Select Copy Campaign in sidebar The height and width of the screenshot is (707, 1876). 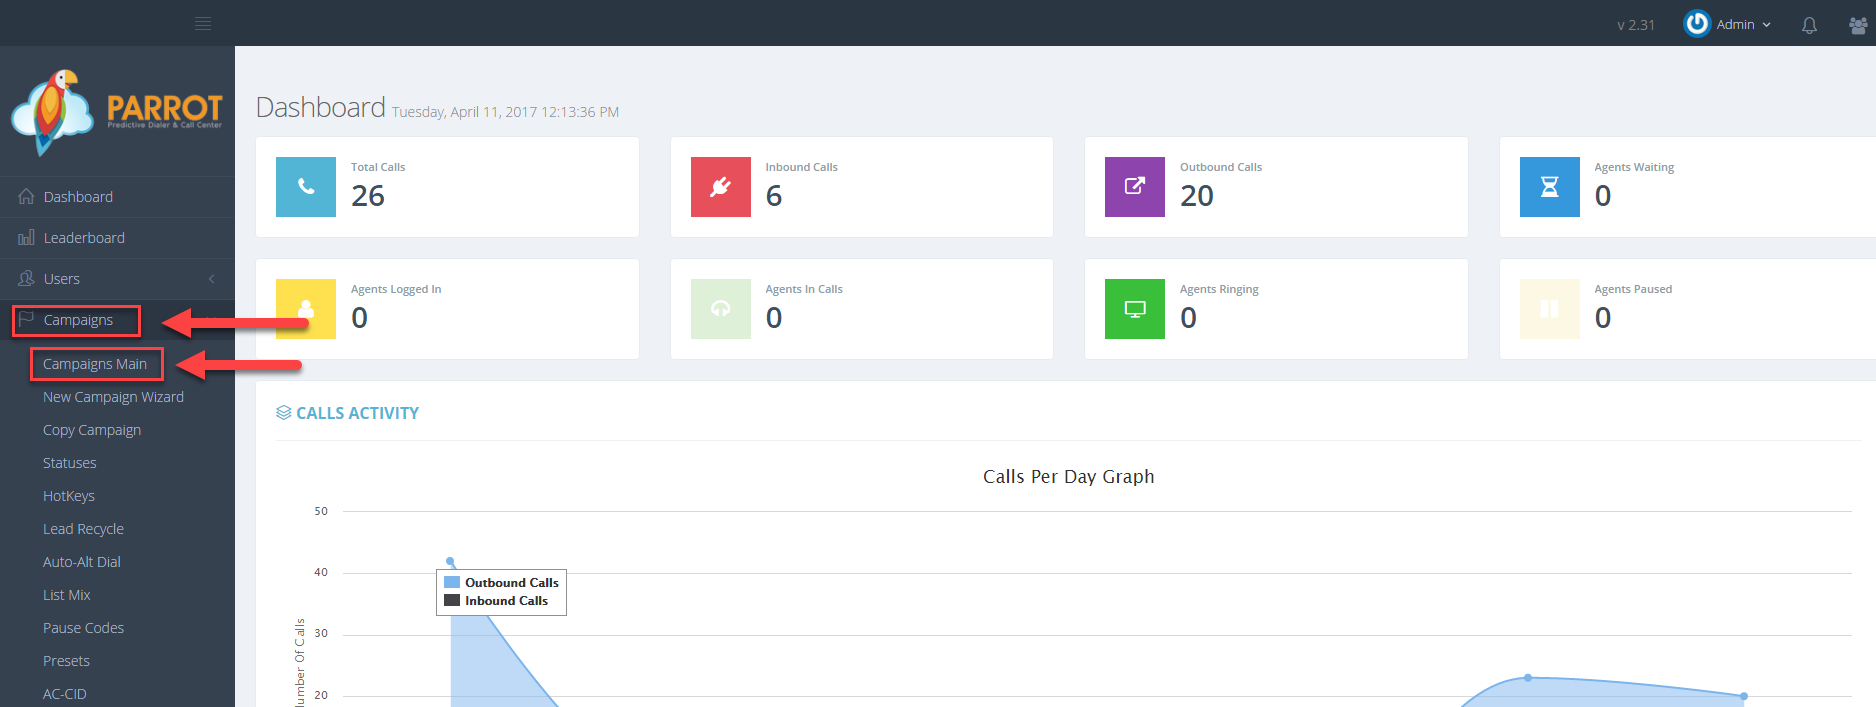click(92, 430)
